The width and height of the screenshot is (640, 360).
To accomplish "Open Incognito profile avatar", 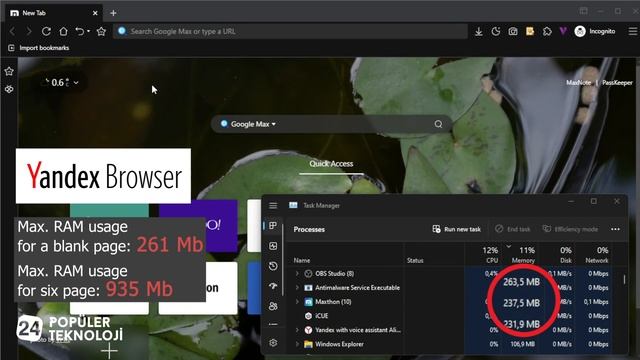I will pyautogui.click(x=580, y=31).
